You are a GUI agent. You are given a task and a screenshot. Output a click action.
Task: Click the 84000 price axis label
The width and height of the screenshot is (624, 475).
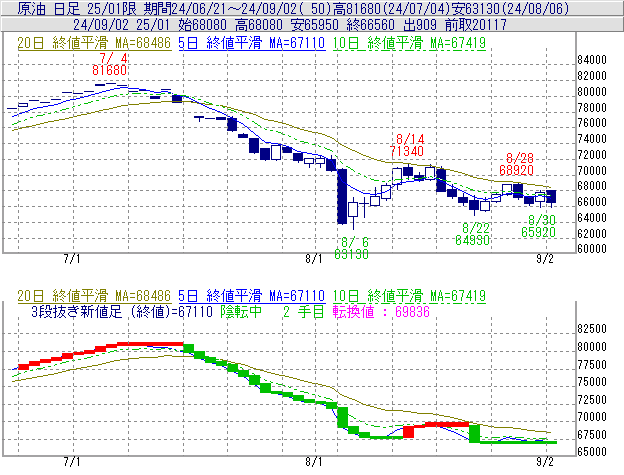click(x=592, y=60)
